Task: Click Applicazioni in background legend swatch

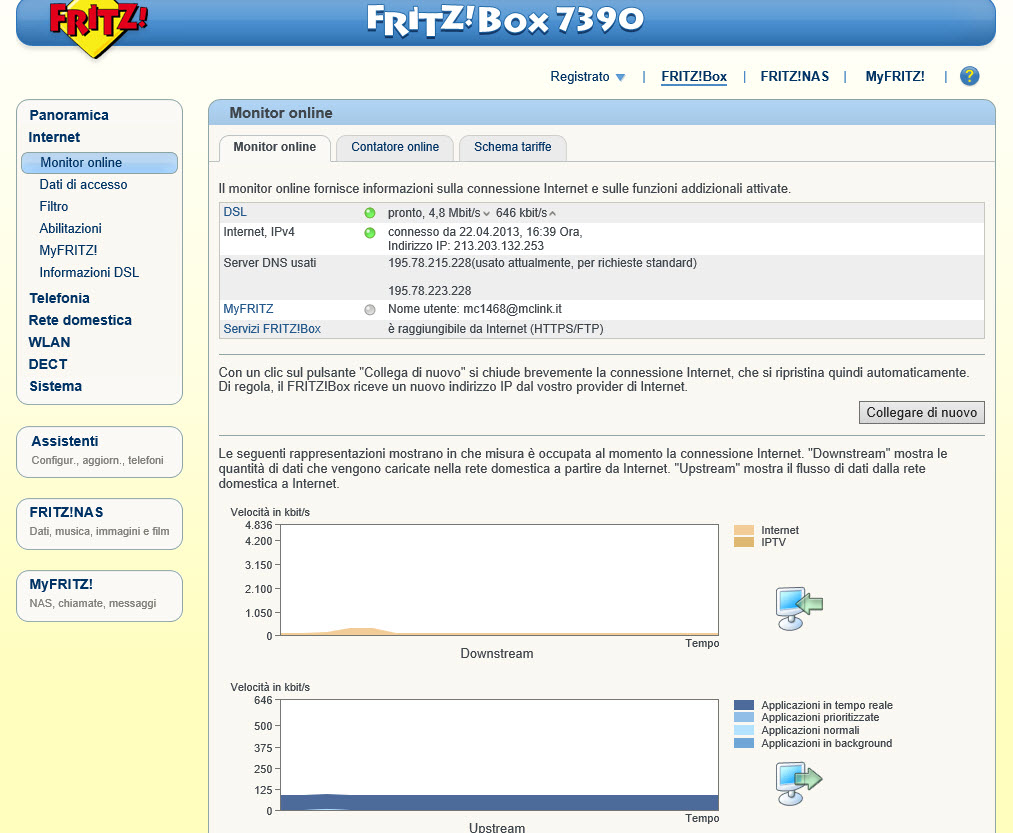Action: point(744,743)
